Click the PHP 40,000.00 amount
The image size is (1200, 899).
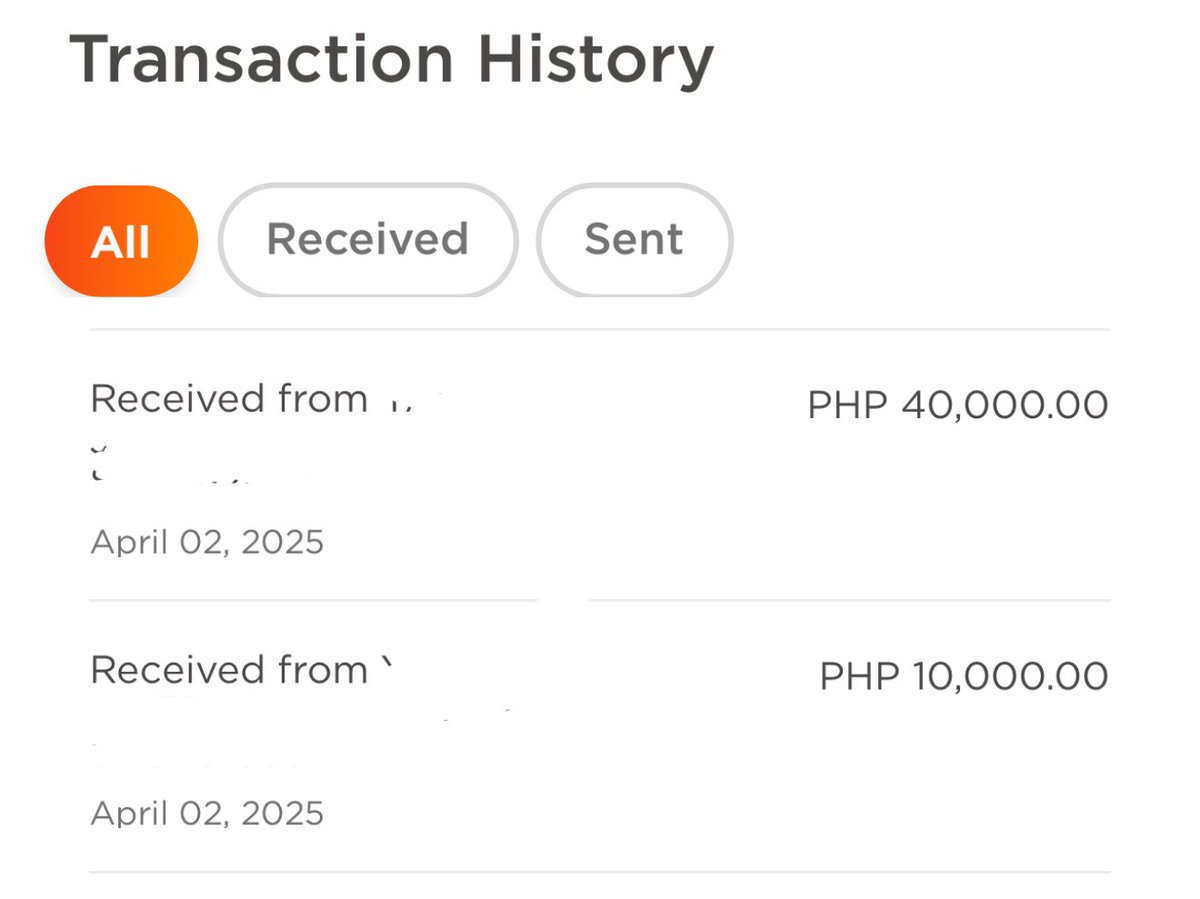pos(957,405)
